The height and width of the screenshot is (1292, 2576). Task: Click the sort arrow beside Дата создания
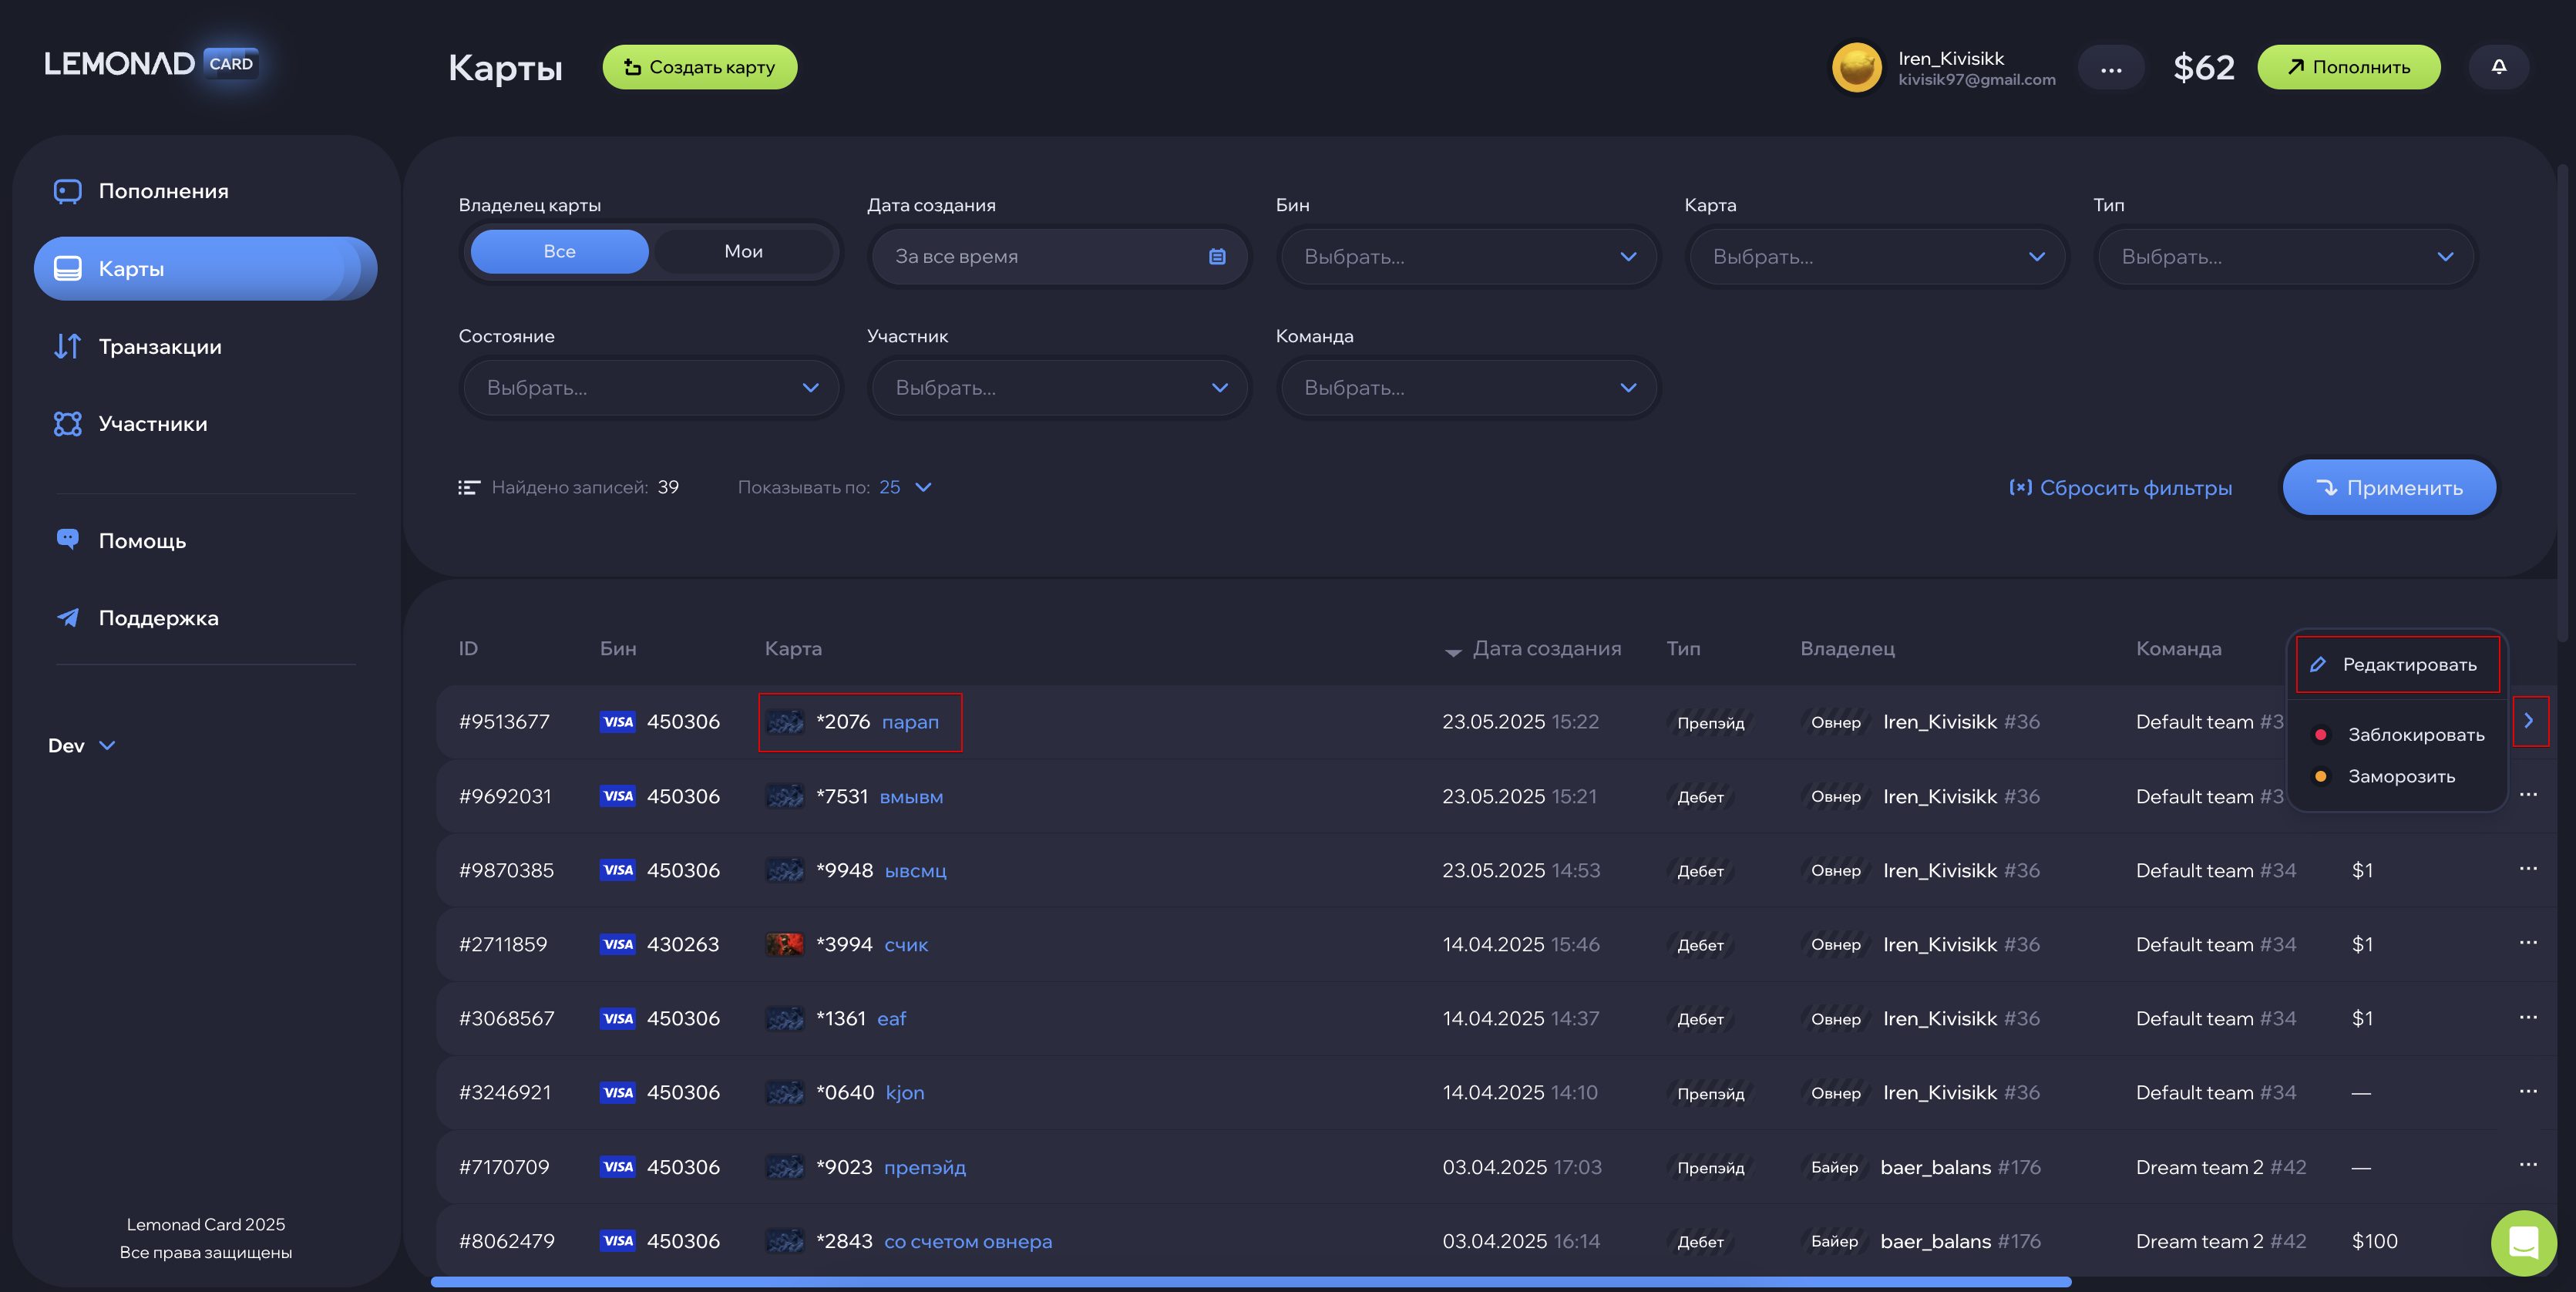click(1453, 651)
